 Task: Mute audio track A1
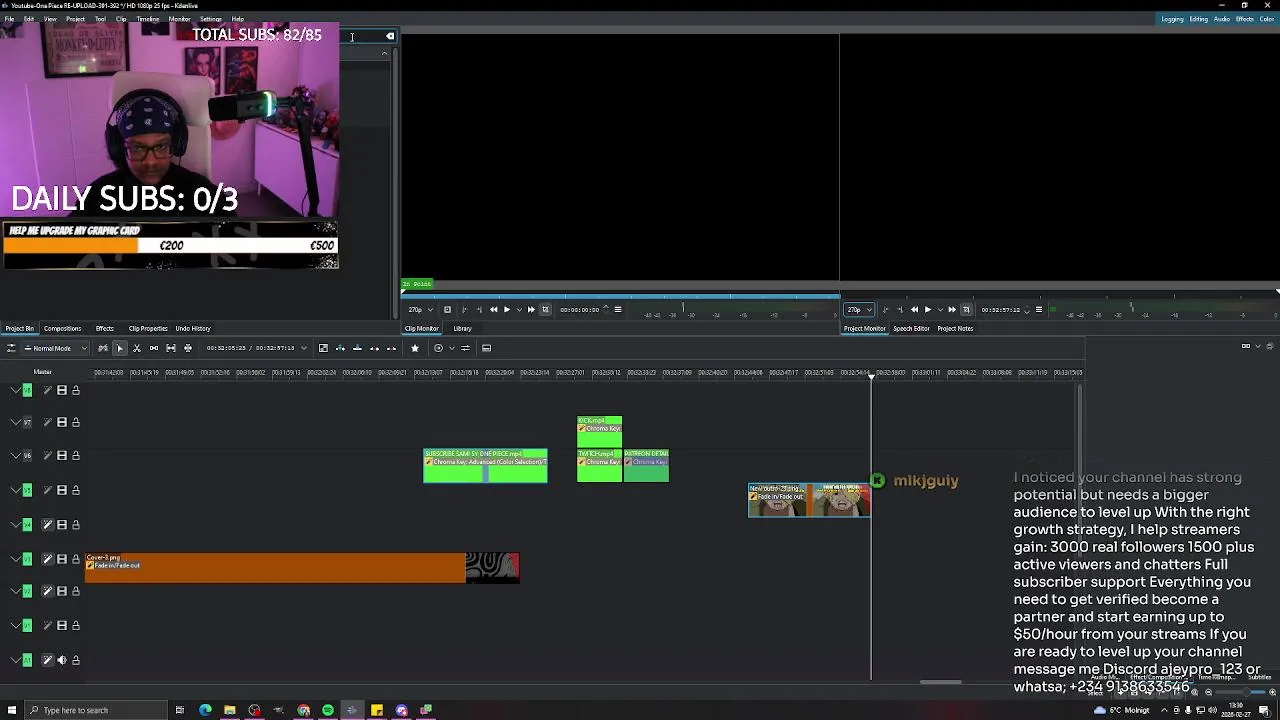61,660
